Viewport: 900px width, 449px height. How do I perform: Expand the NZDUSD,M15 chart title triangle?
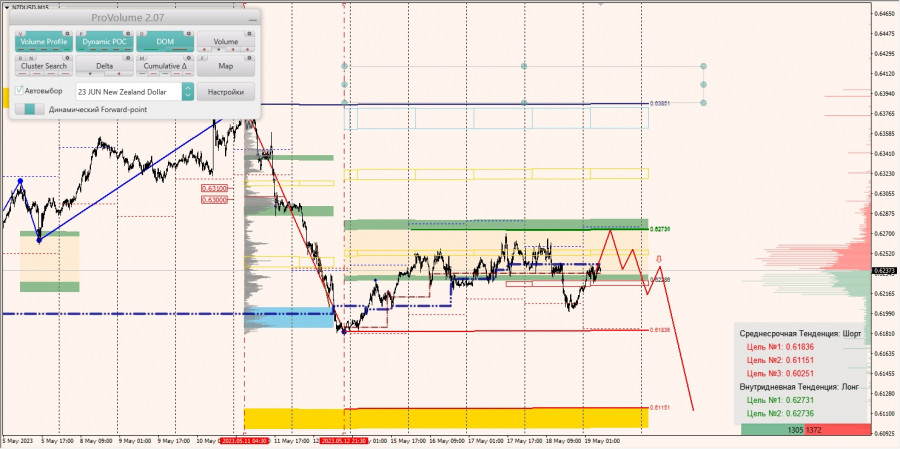point(7,8)
